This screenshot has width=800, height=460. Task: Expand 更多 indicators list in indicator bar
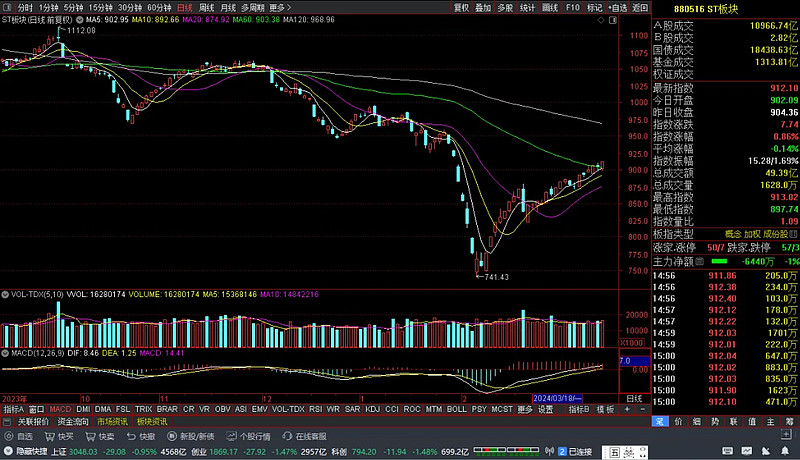pyautogui.click(x=525, y=409)
